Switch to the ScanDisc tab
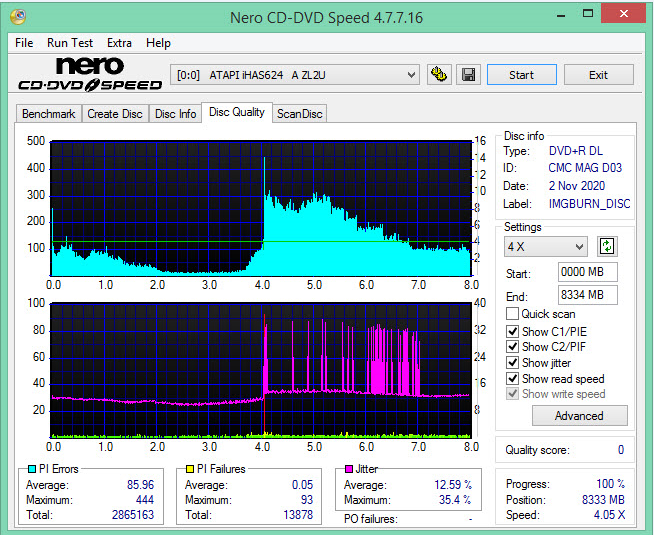The image size is (654, 535). (299, 114)
